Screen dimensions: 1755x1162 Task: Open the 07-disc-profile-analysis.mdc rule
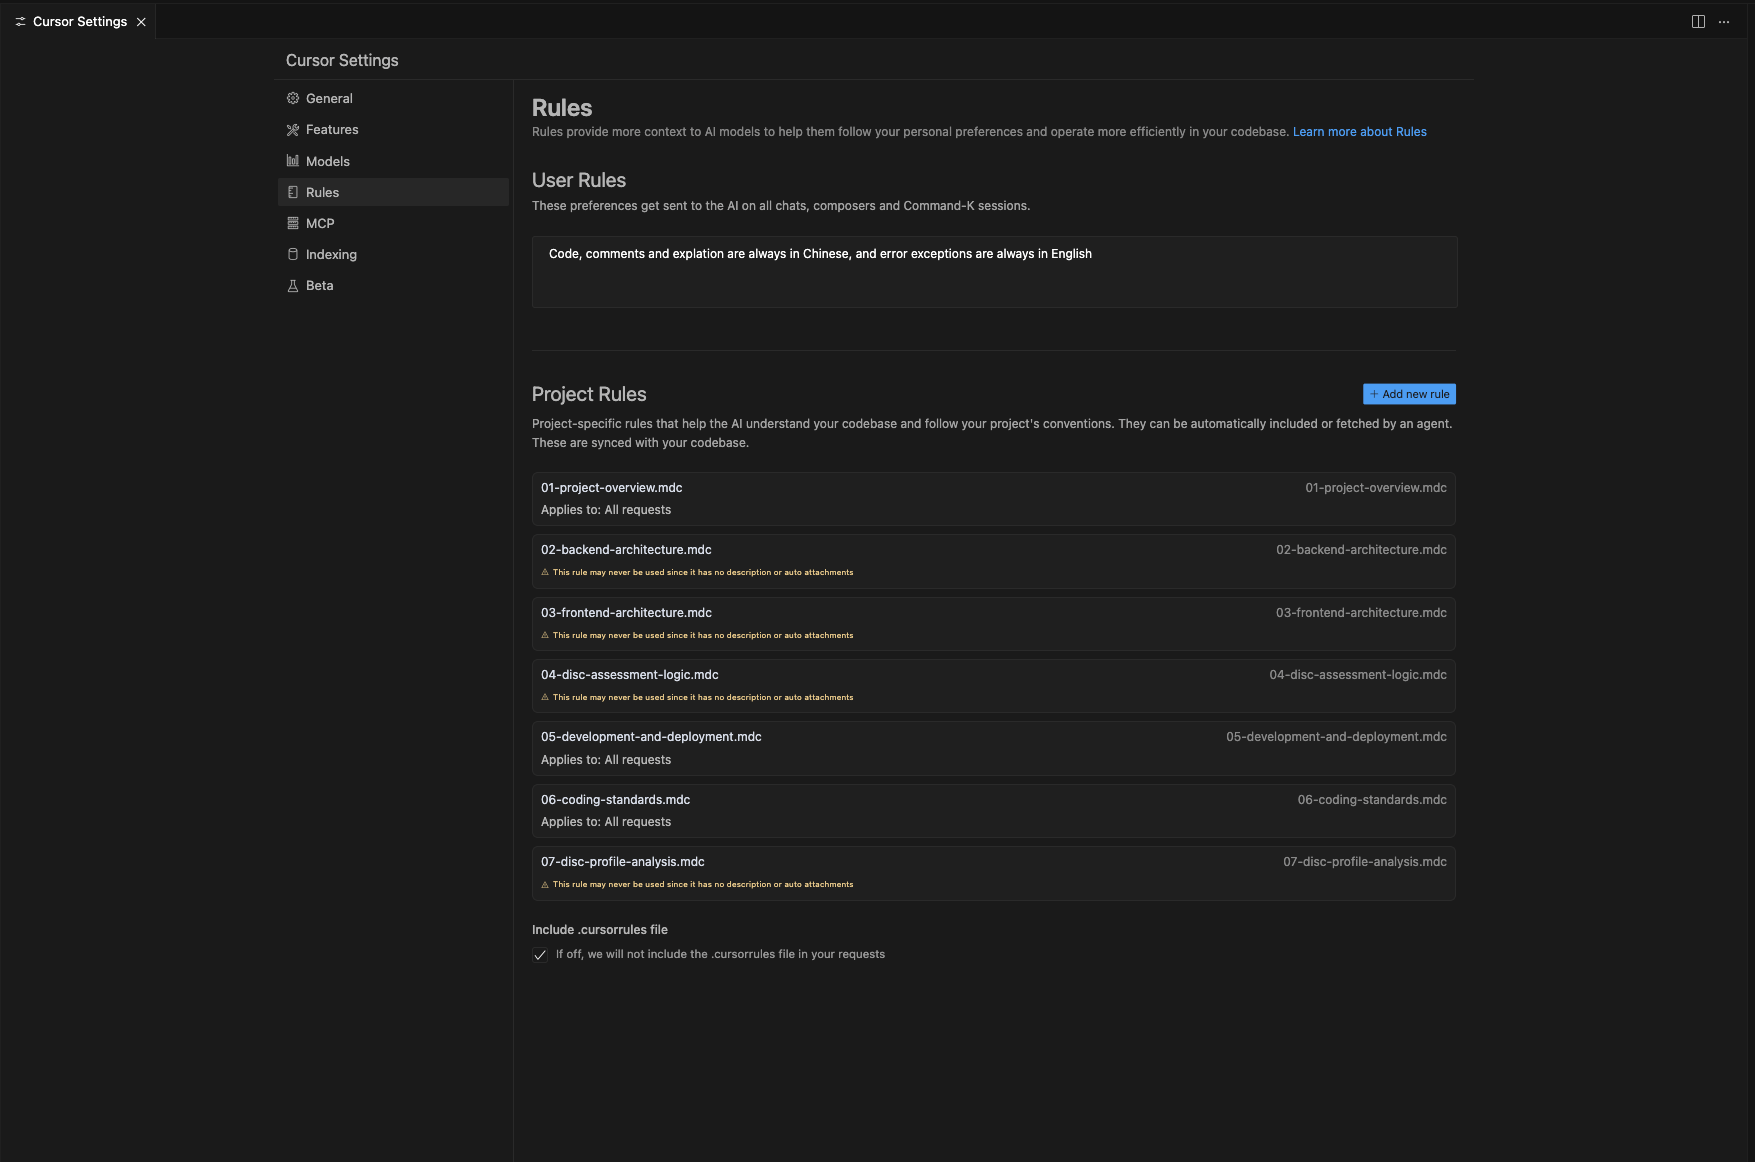(x=993, y=873)
